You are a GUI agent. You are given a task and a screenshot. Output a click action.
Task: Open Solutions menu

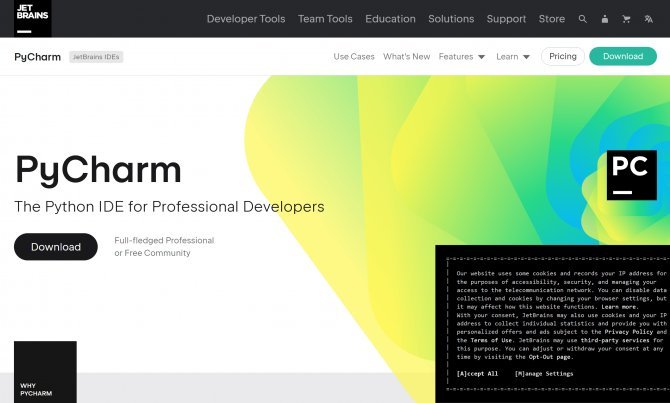pos(451,19)
